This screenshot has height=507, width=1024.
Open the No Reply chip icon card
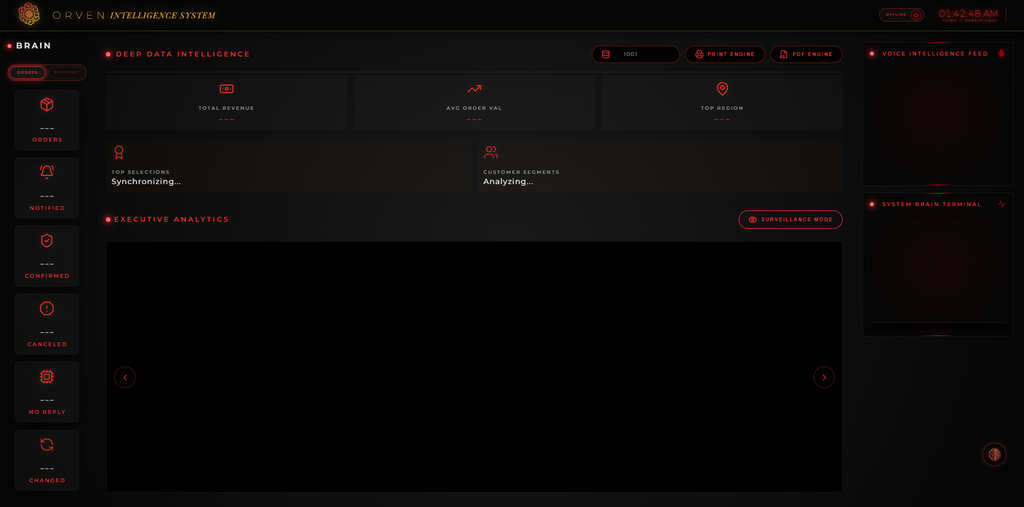pos(47,392)
